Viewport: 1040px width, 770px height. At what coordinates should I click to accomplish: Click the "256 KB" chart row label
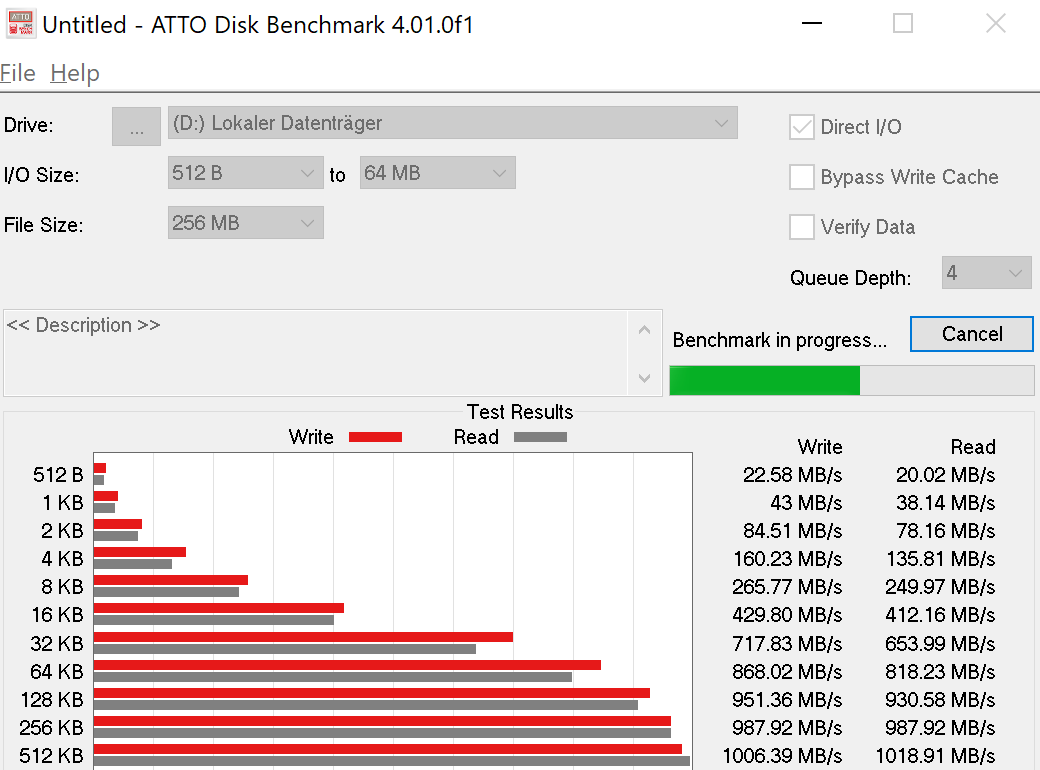click(52, 728)
